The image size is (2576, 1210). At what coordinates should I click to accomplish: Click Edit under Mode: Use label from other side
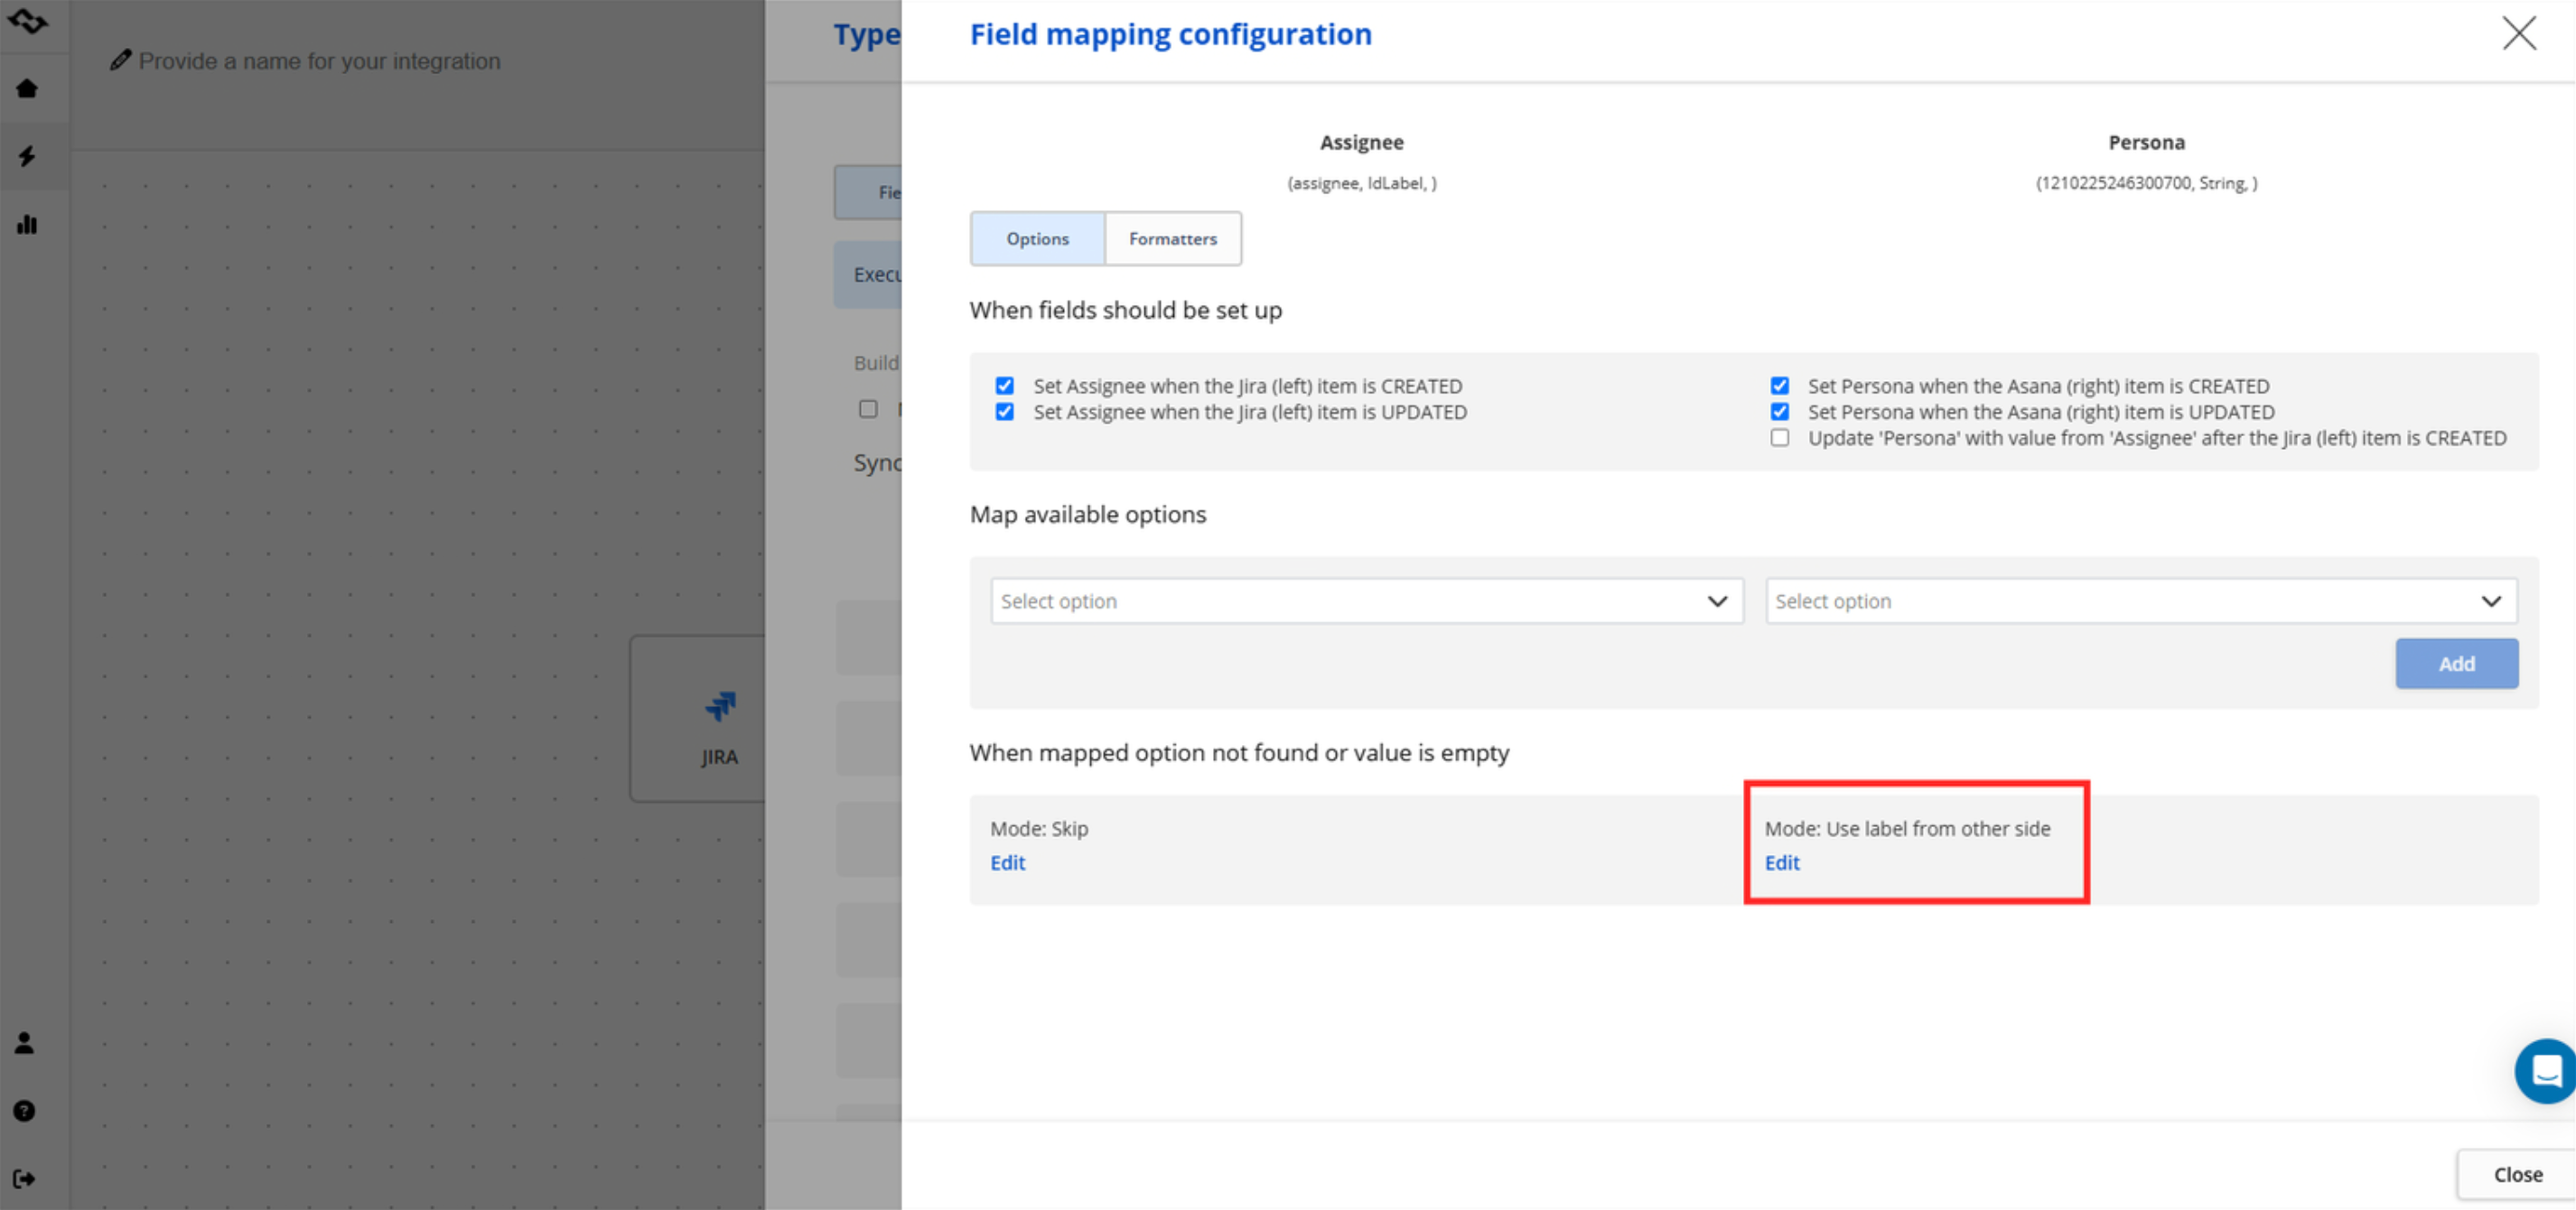[x=1781, y=863]
